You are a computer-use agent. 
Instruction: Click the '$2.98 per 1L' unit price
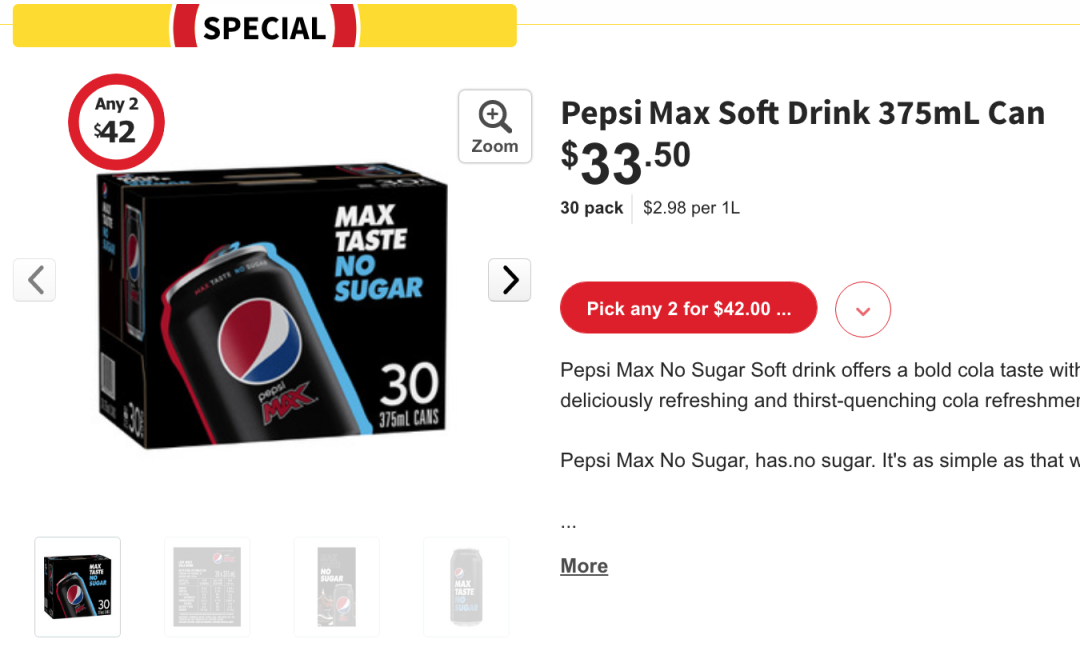[x=691, y=208]
